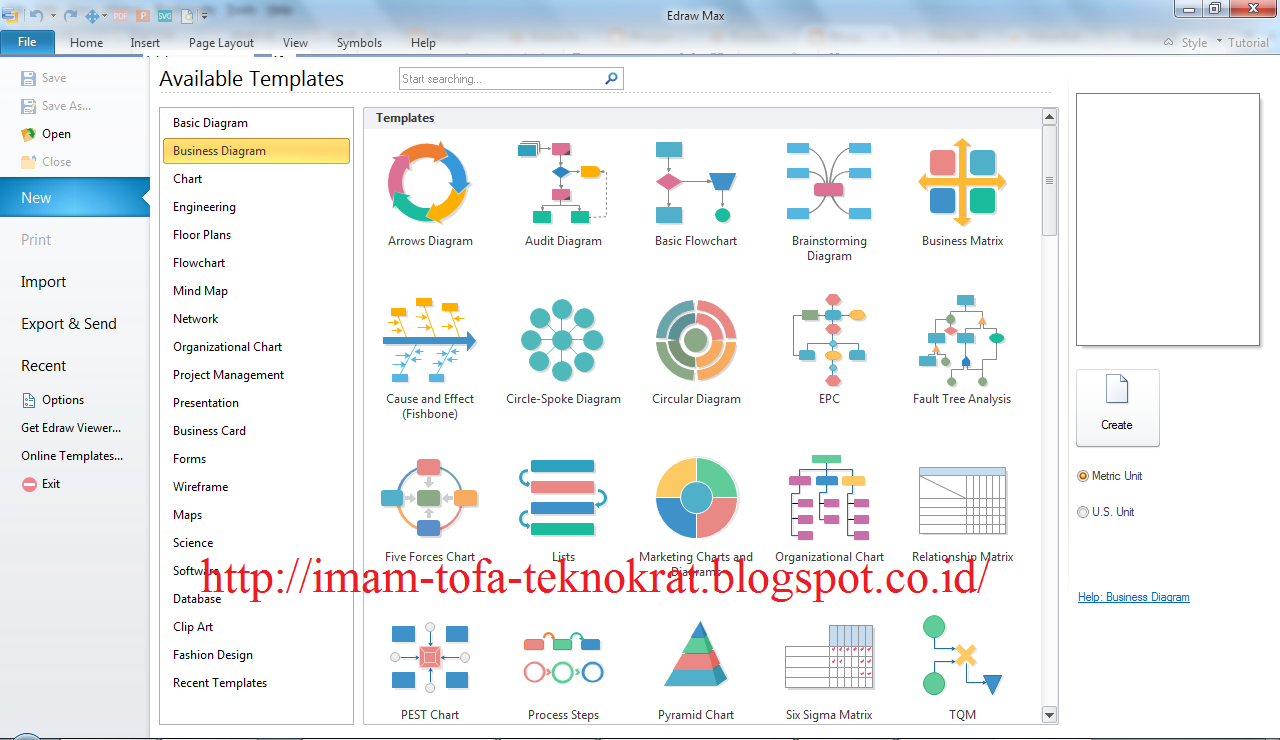Viewport: 1280px width, 740px height.
Task: Switch to the Home tab
Action: 87,43
